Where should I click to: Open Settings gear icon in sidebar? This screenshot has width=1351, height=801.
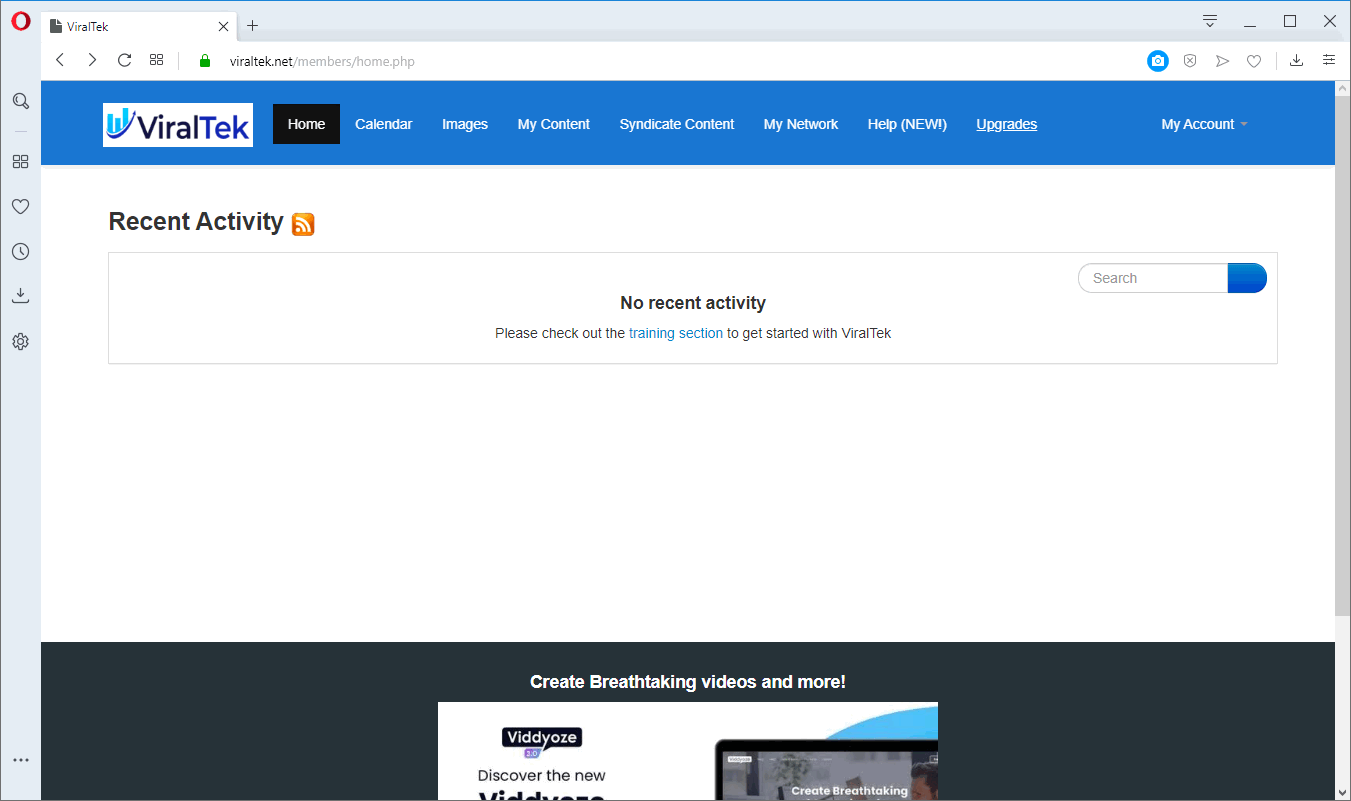click(20, 341)
